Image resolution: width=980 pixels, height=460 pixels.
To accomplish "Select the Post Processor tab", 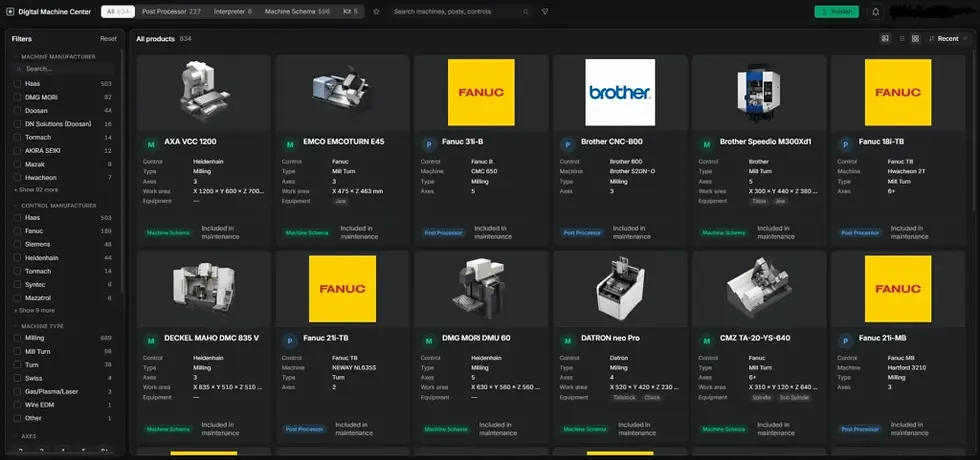I will point(171,11).
